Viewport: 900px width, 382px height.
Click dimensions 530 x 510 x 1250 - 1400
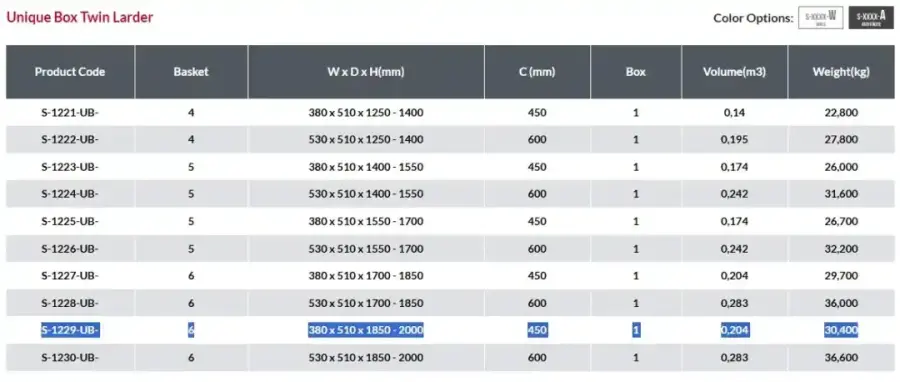click(x=366, y=139)
